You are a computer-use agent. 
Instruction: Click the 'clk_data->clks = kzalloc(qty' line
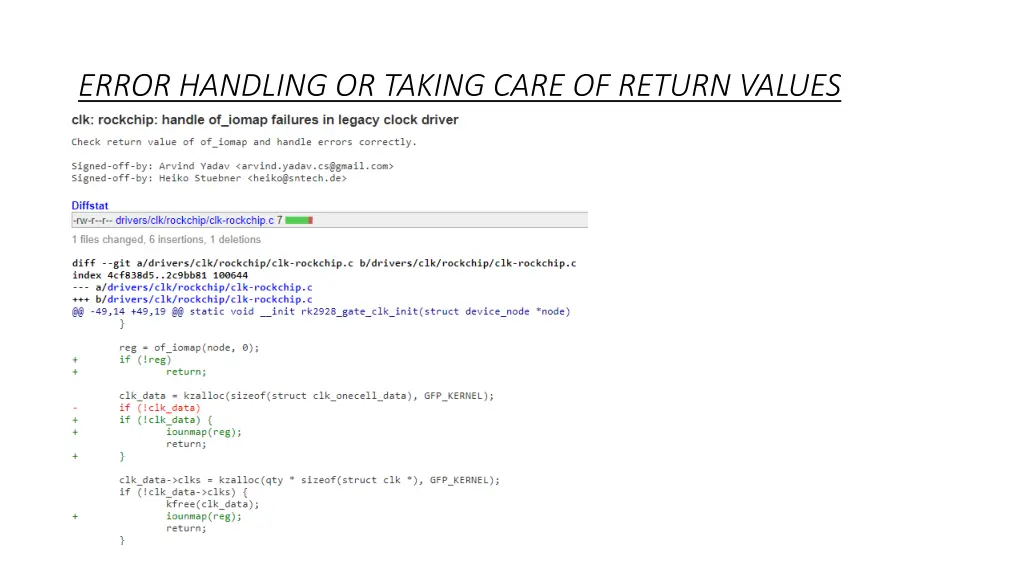309,481
